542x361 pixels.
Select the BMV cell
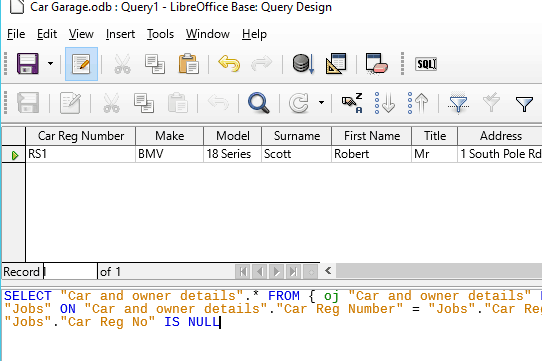click(169, 154)
